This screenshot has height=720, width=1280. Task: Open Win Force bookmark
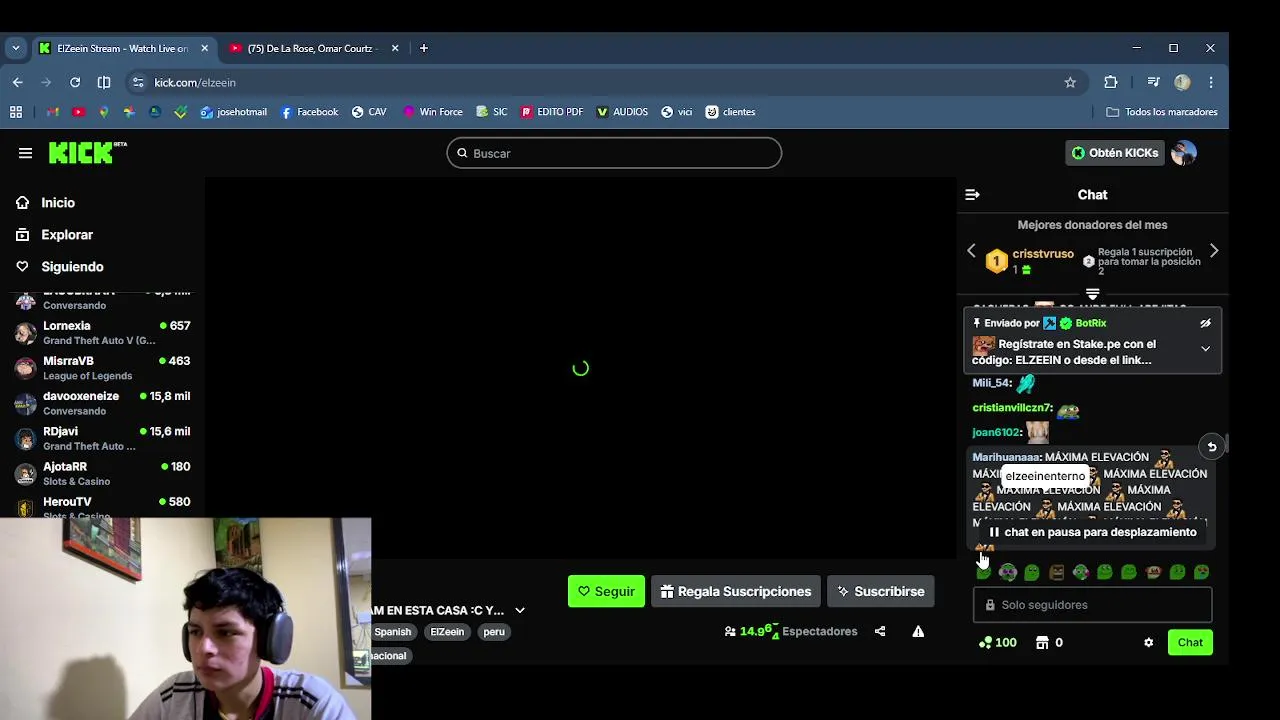pos(432,112)
